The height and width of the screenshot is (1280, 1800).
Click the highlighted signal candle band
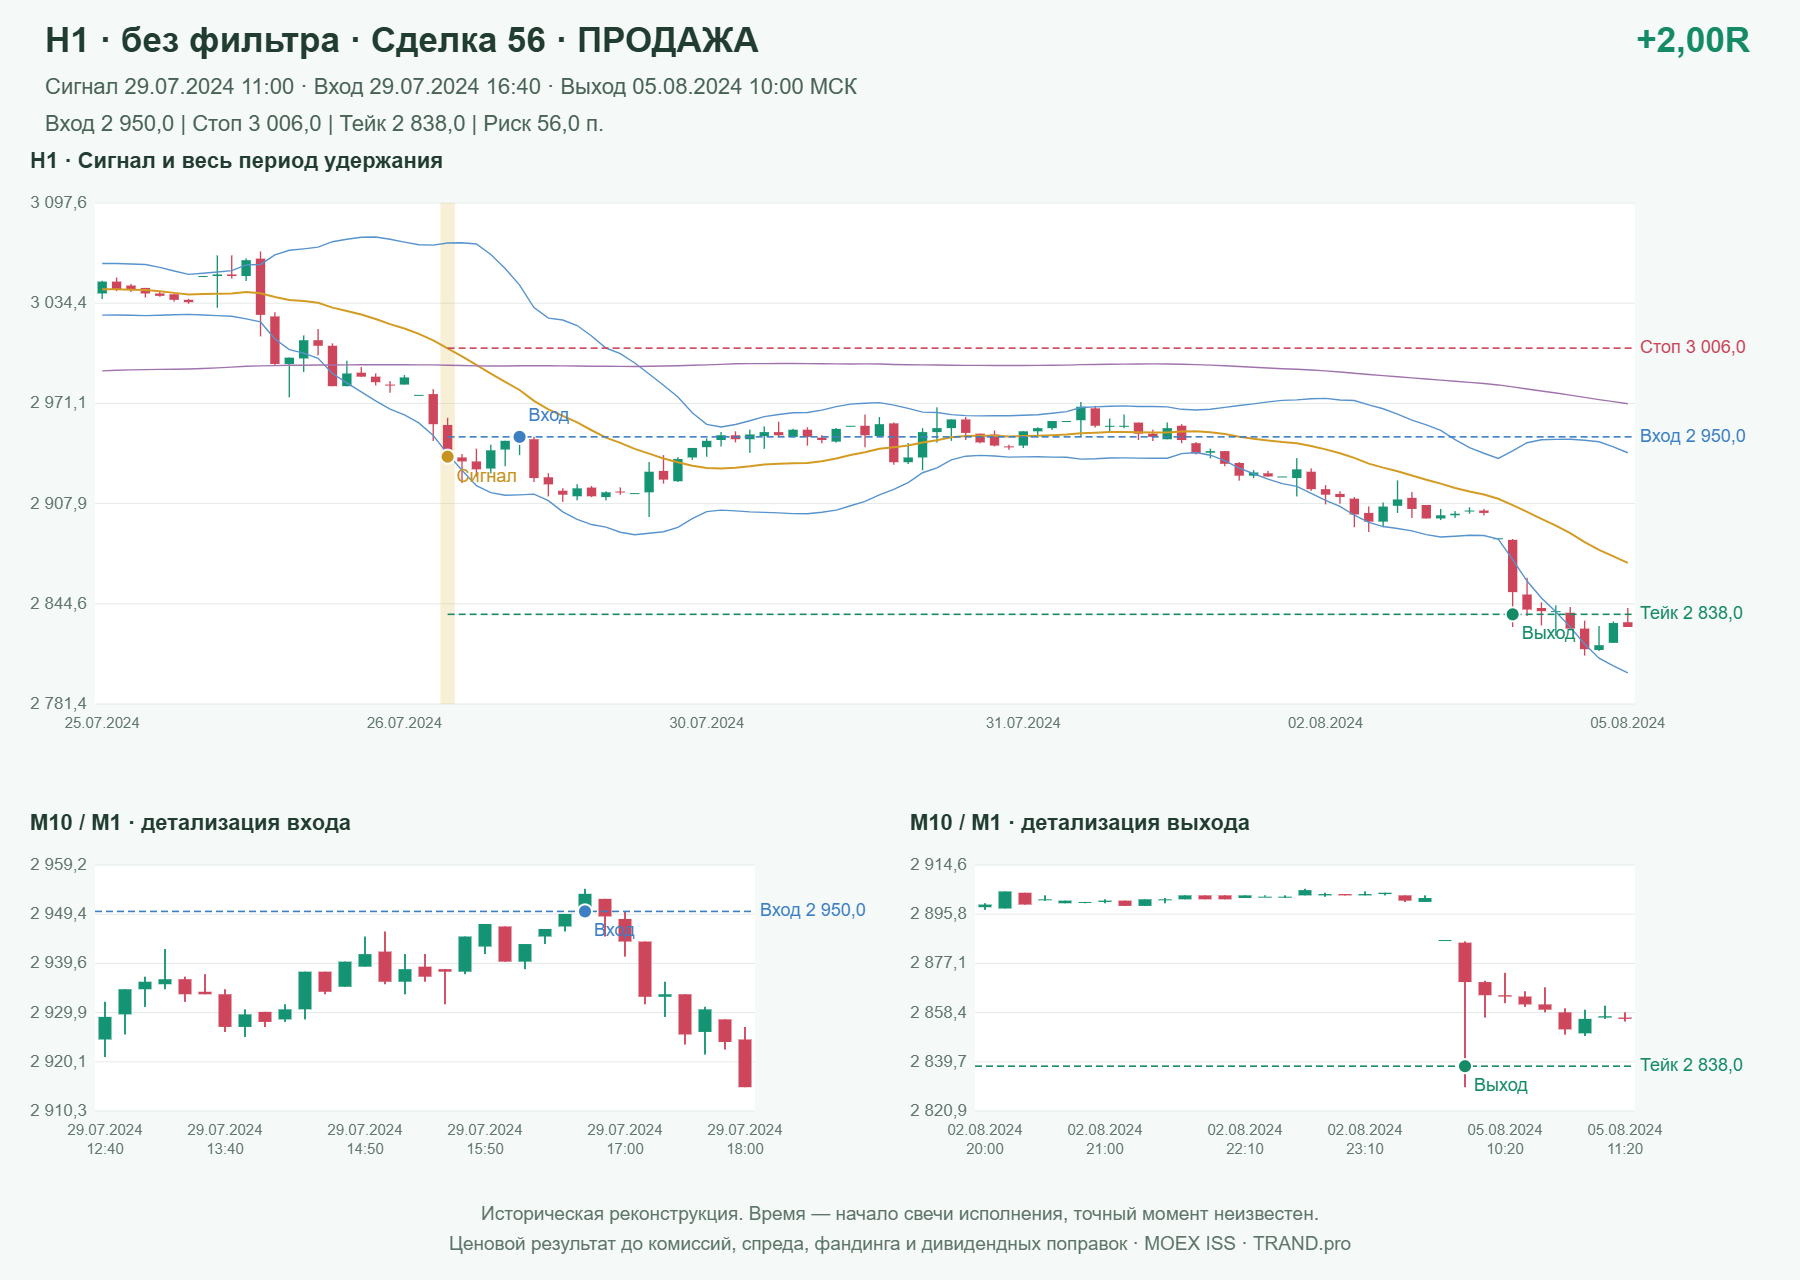point(447,453)
